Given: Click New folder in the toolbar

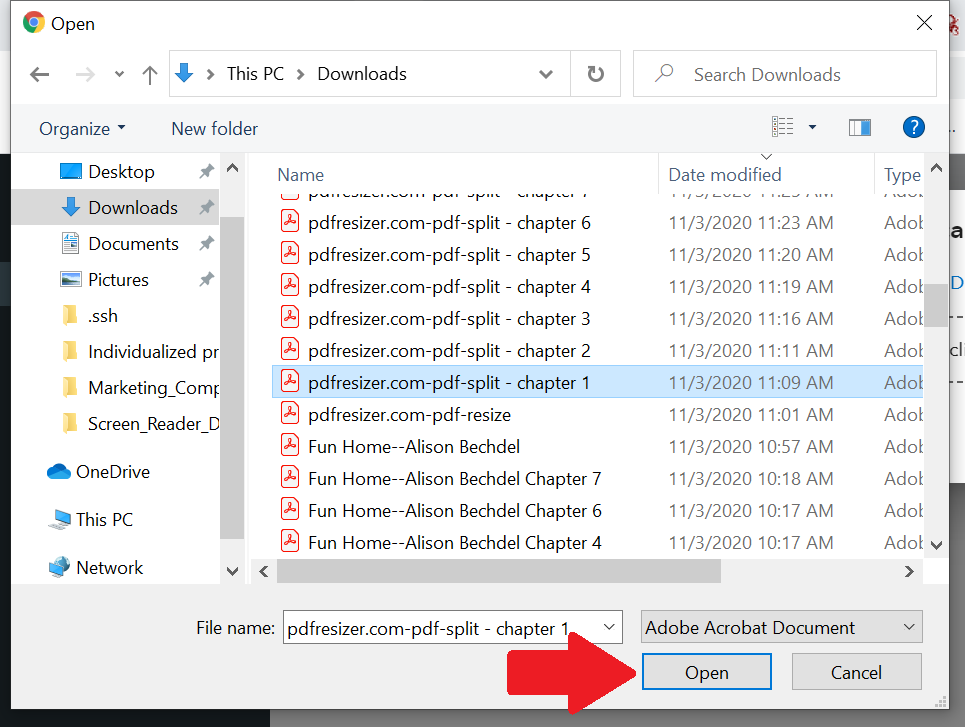Looking at the screenshot, I should point(214,129).
